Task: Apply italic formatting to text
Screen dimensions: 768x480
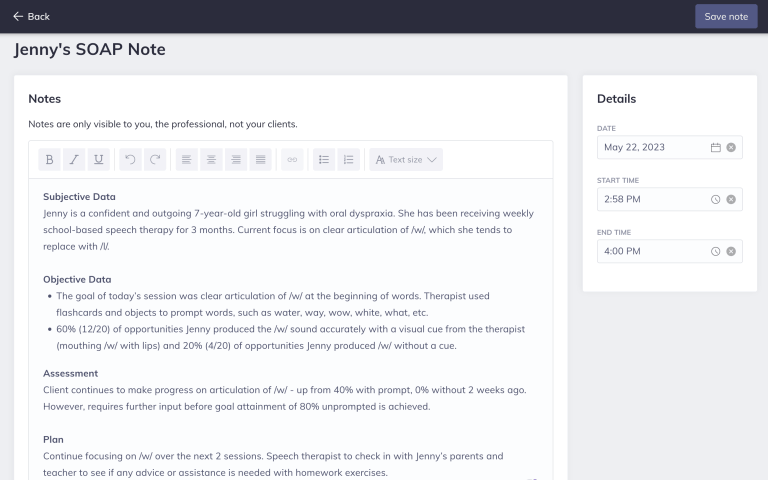Action: [x=74, y=160]
